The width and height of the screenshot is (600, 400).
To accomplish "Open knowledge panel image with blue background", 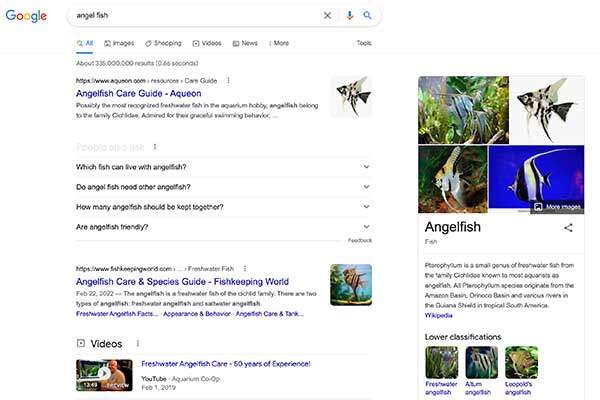I will (536, 176).
